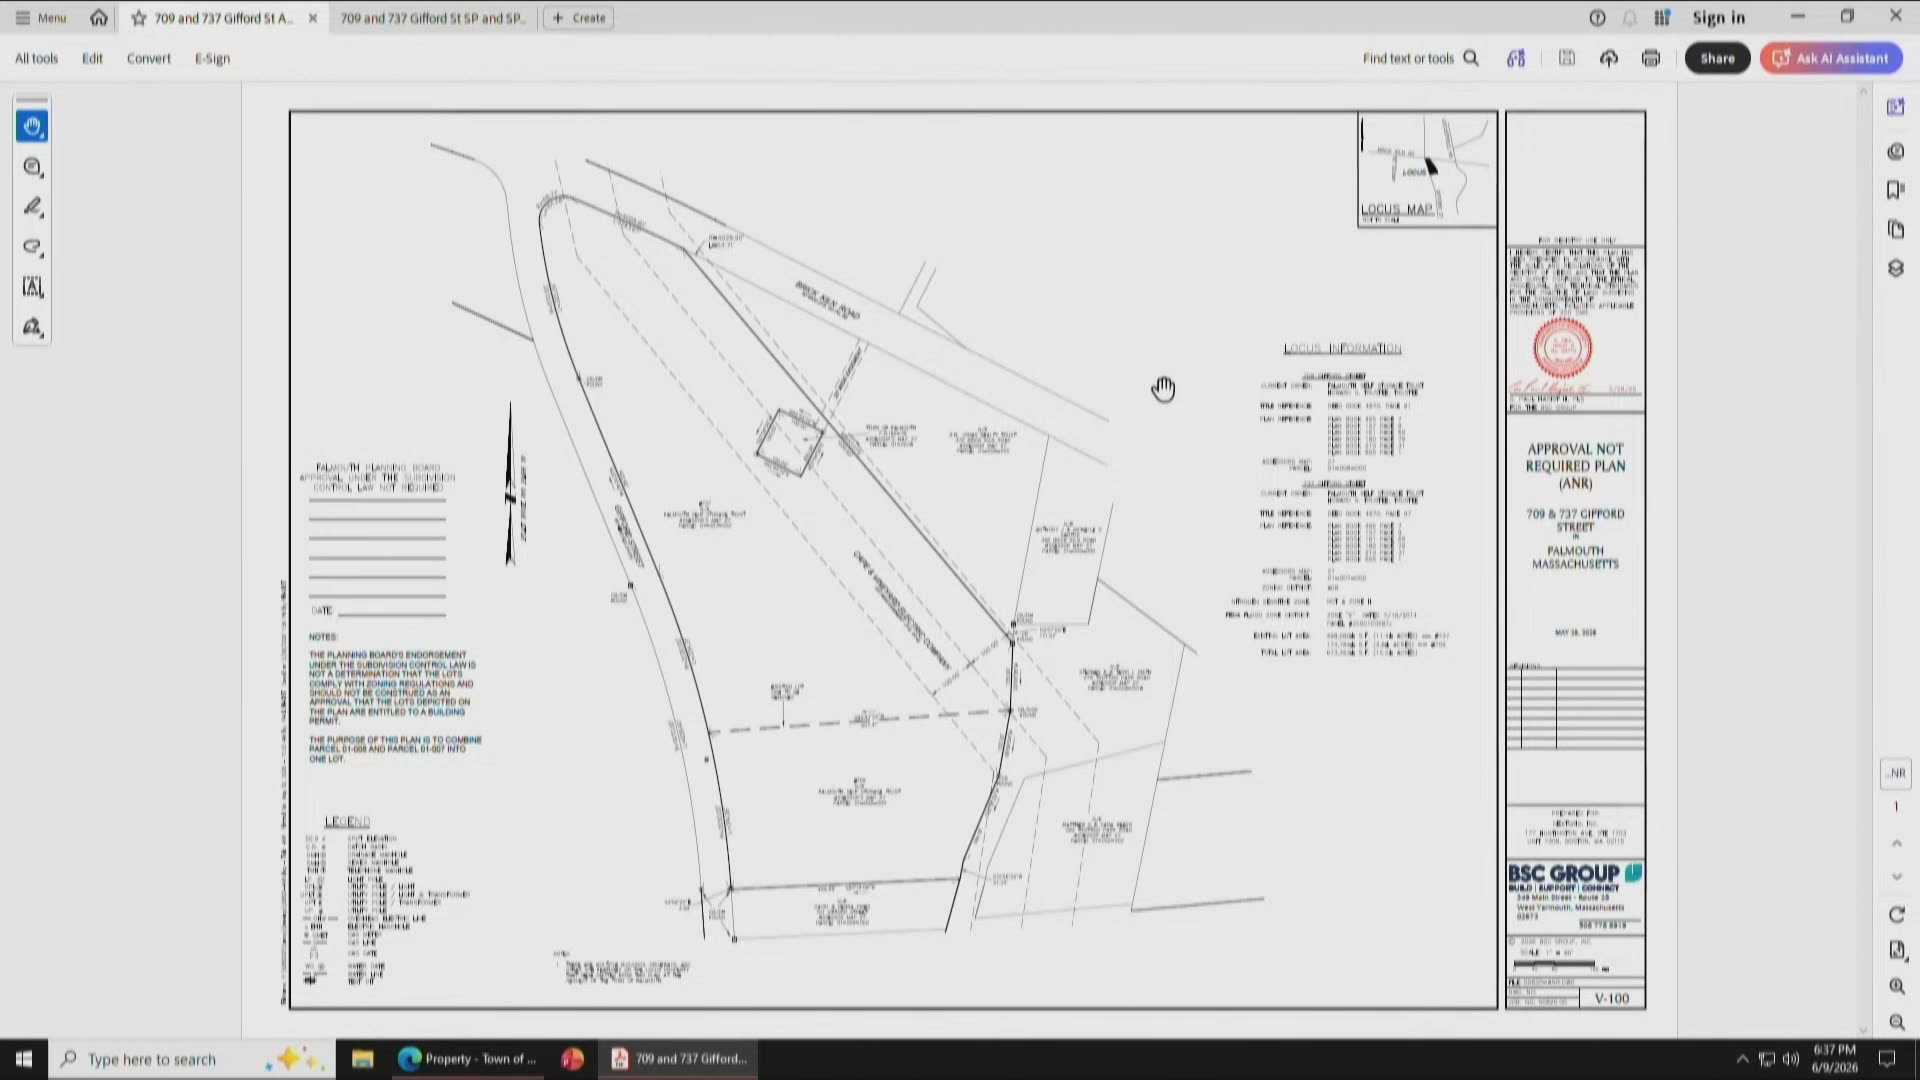Screen dimensions: 1920x1080
Task: Open the Convert menu
Action: pyautogui.click(x=148, y=58)
